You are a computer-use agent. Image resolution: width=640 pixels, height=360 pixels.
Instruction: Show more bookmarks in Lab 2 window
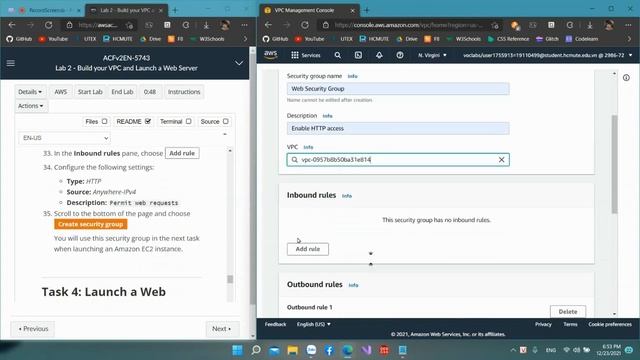click(x=245, y=39)
